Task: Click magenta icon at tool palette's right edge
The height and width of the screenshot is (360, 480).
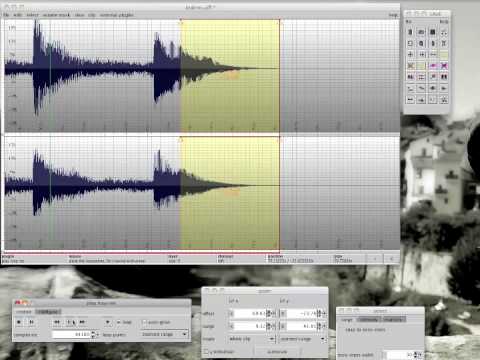Action: tap(444, 66)
